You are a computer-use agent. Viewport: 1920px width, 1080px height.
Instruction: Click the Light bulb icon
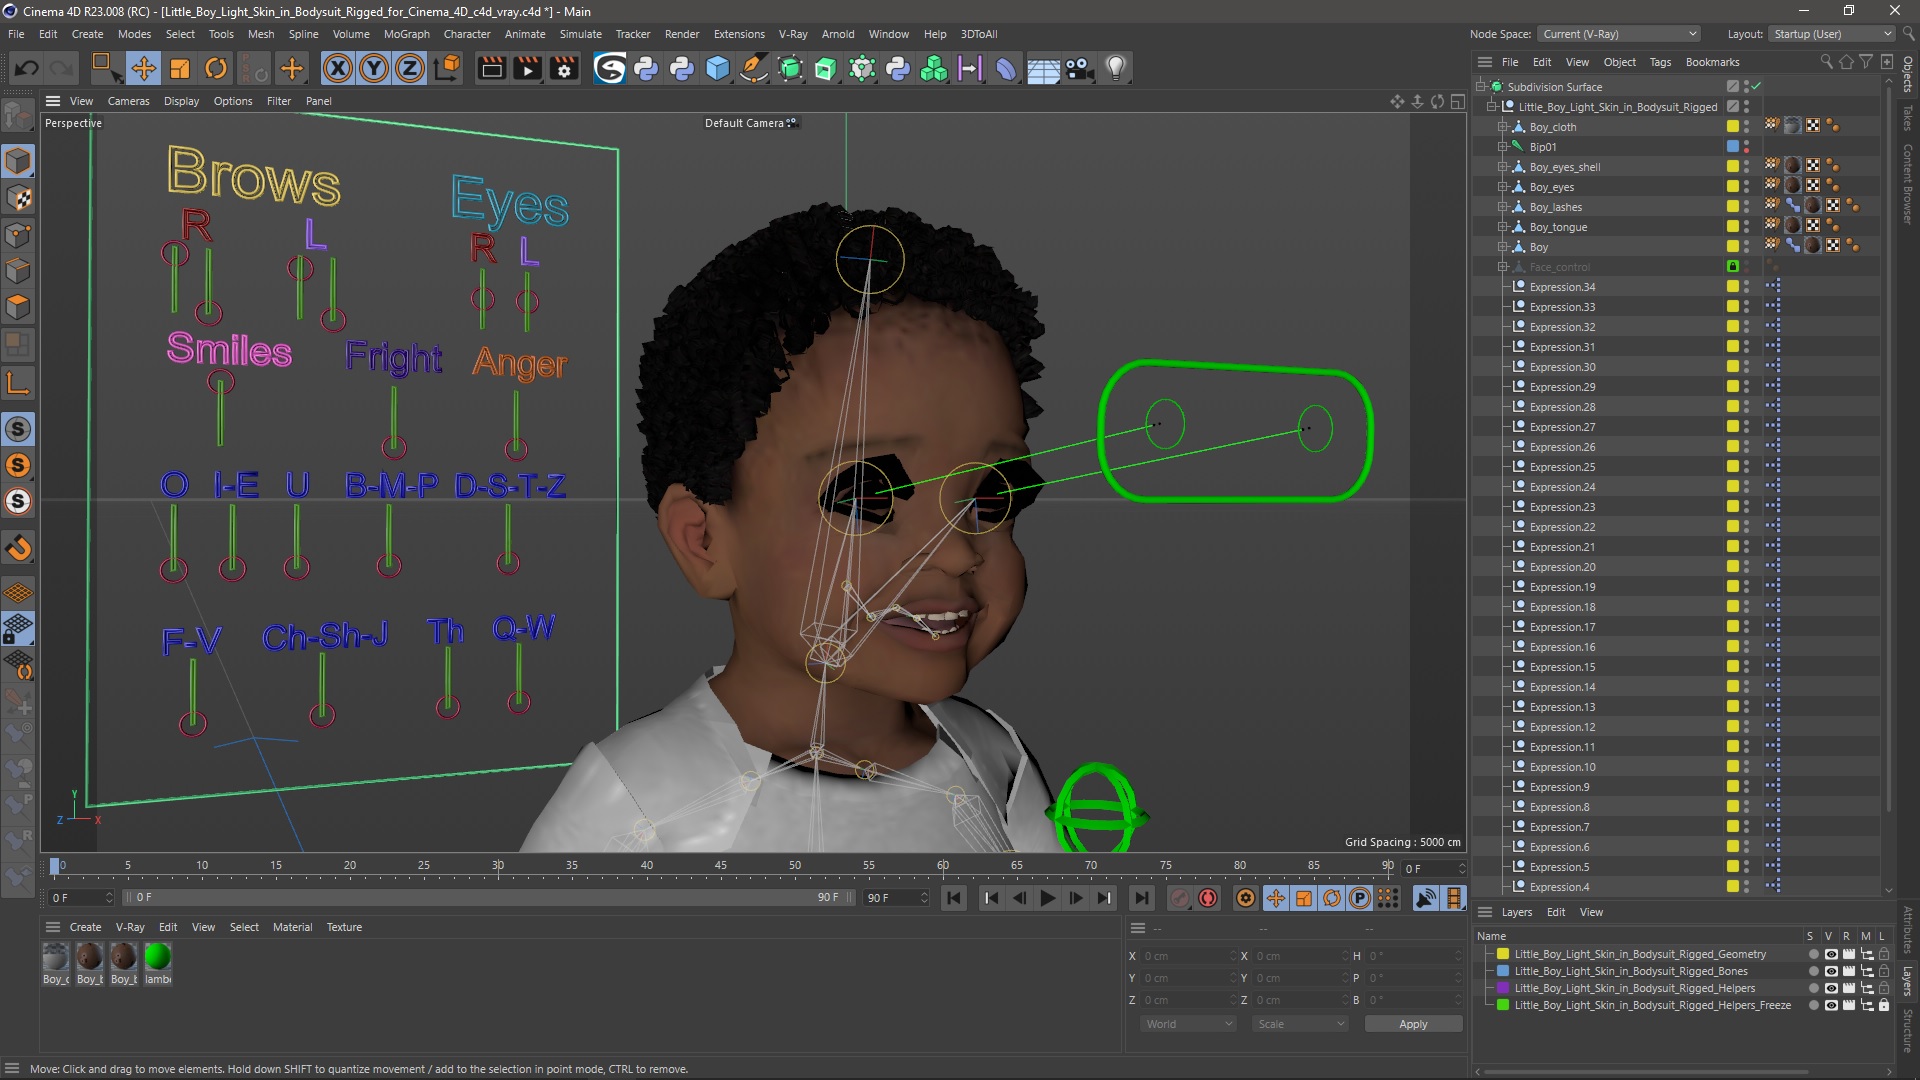pyautogui.click(x=1116, y=68)
